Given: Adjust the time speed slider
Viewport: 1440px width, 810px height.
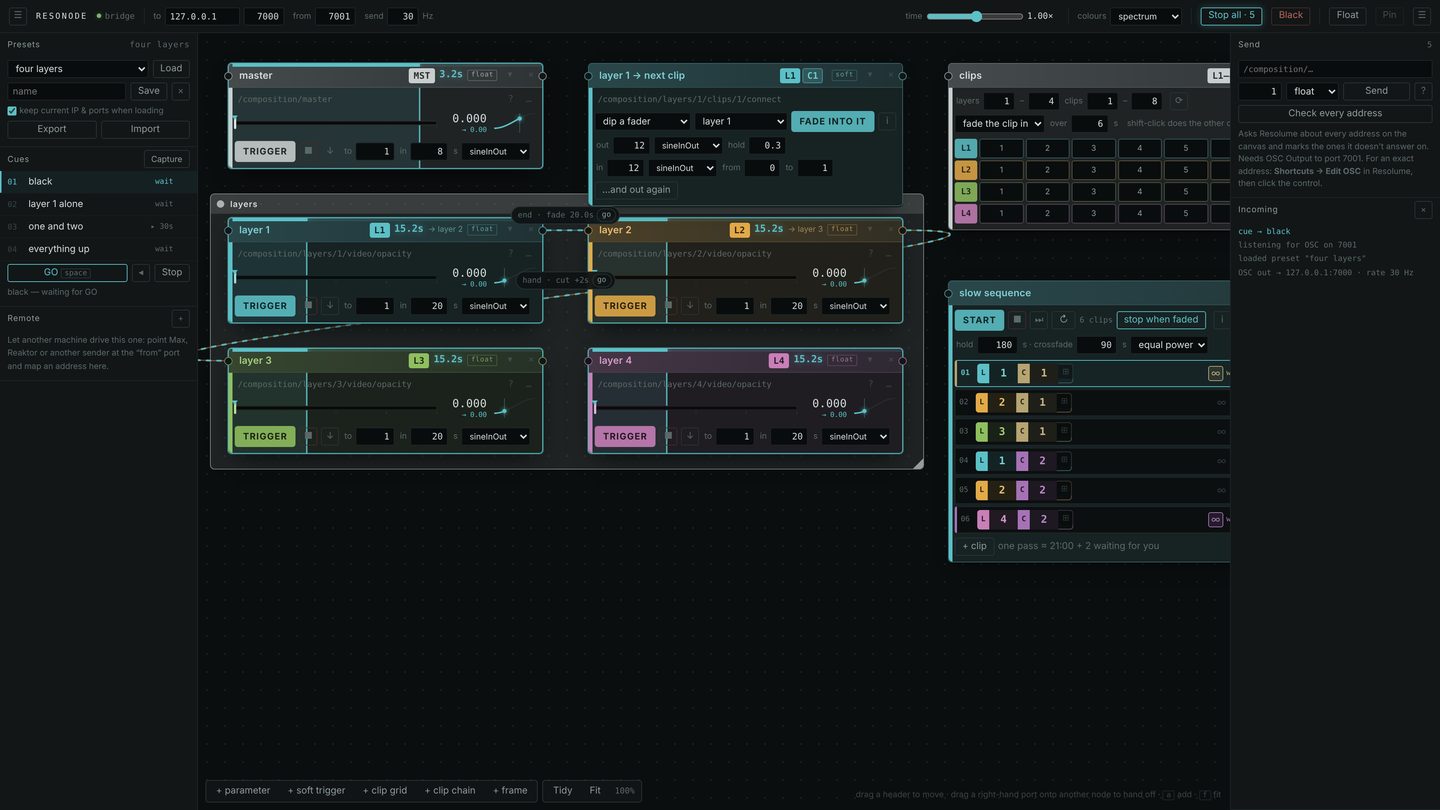Looking at the screenshot, I should coord(975,16).
